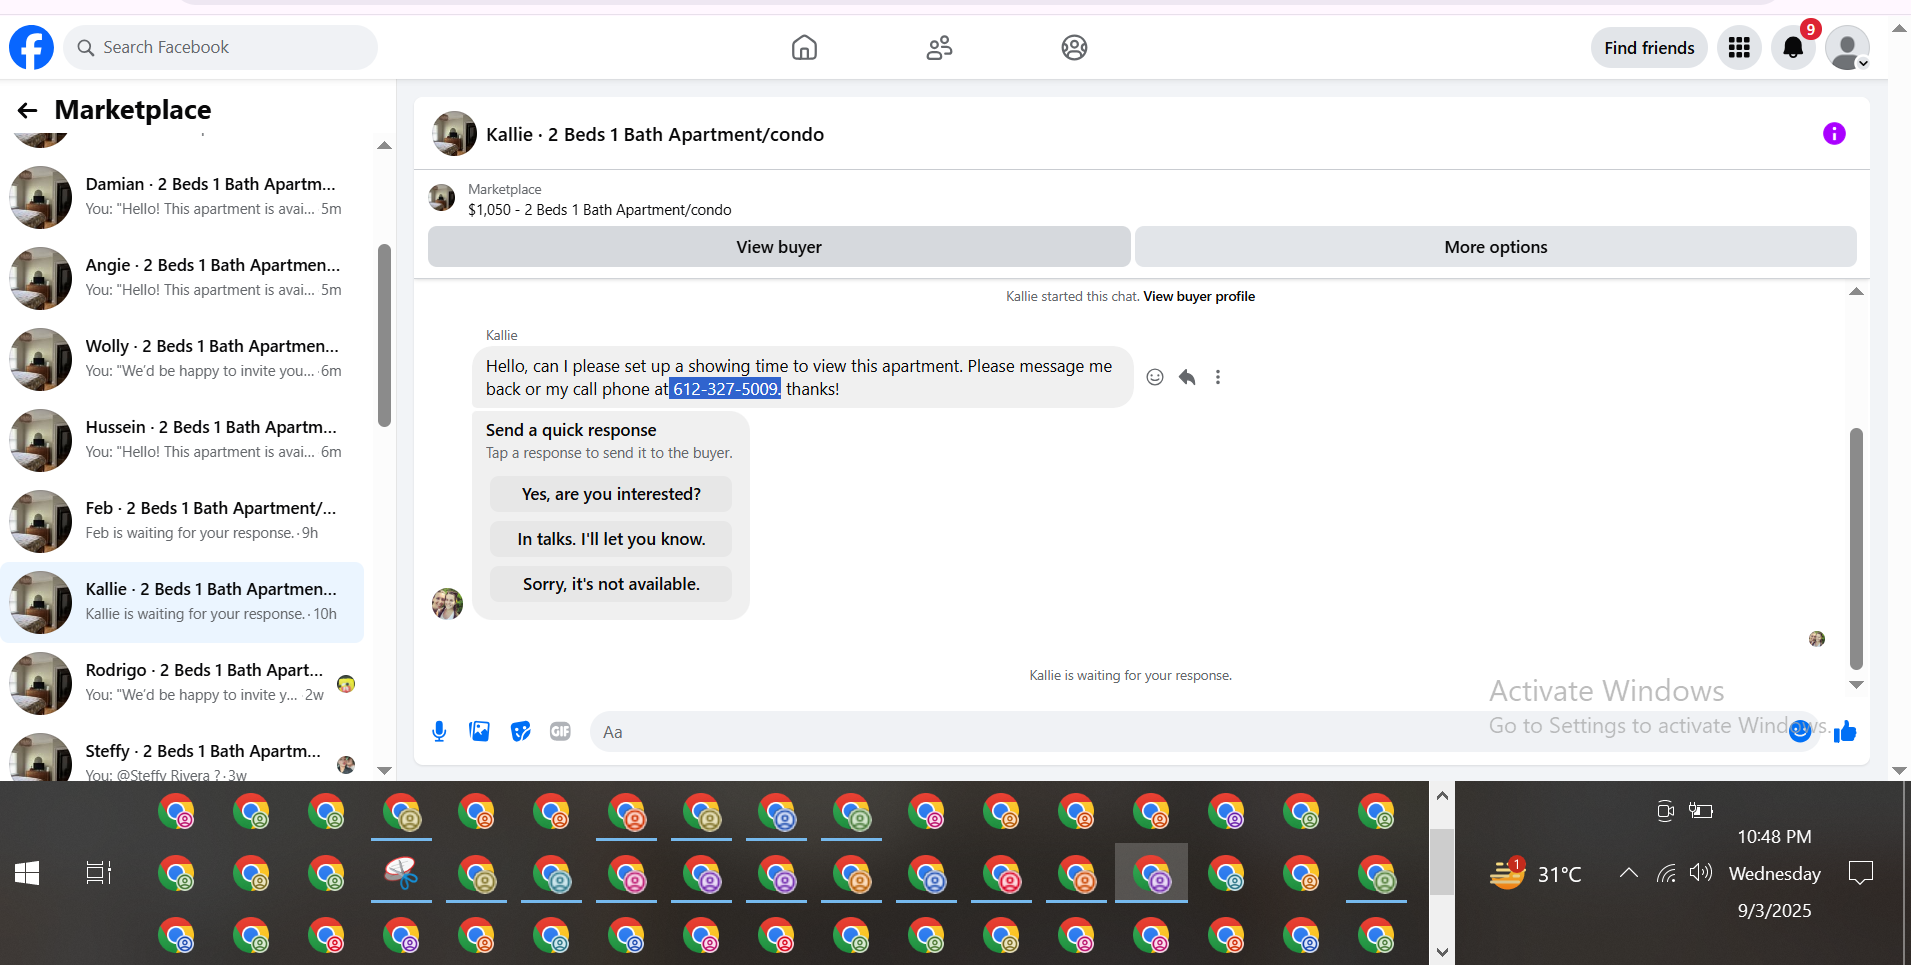Send a thumbs-up like
Image resolution: width=1911 pixels, height=965 pixels.
coord(1845,732)
